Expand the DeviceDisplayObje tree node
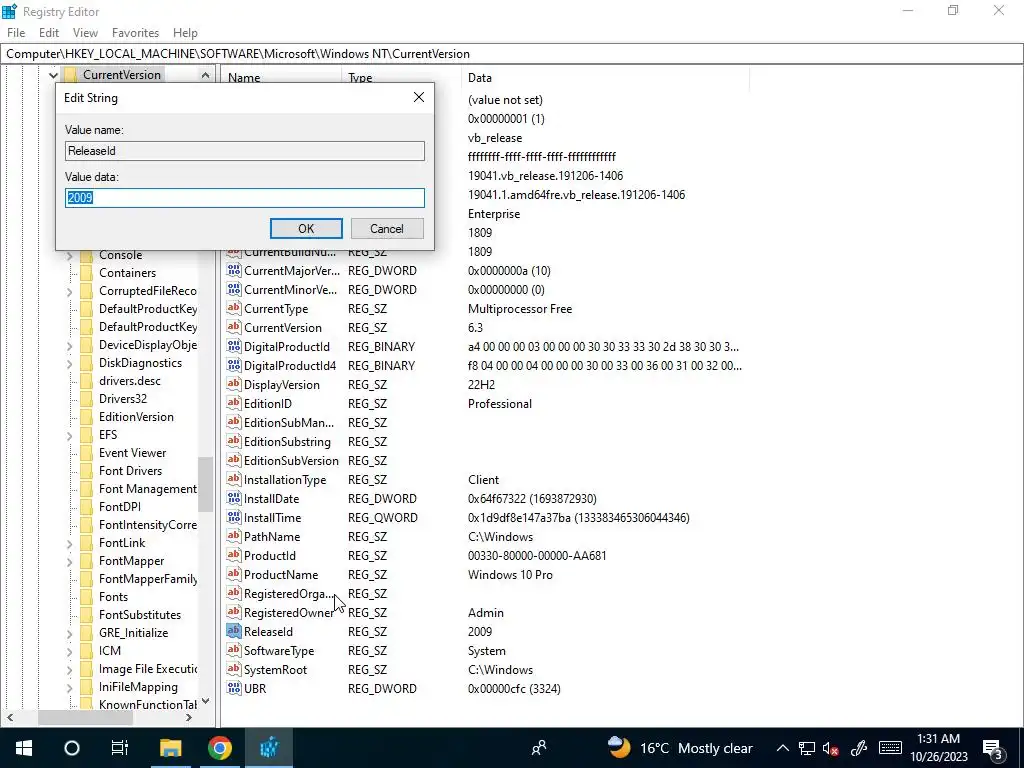 (70, 345)
